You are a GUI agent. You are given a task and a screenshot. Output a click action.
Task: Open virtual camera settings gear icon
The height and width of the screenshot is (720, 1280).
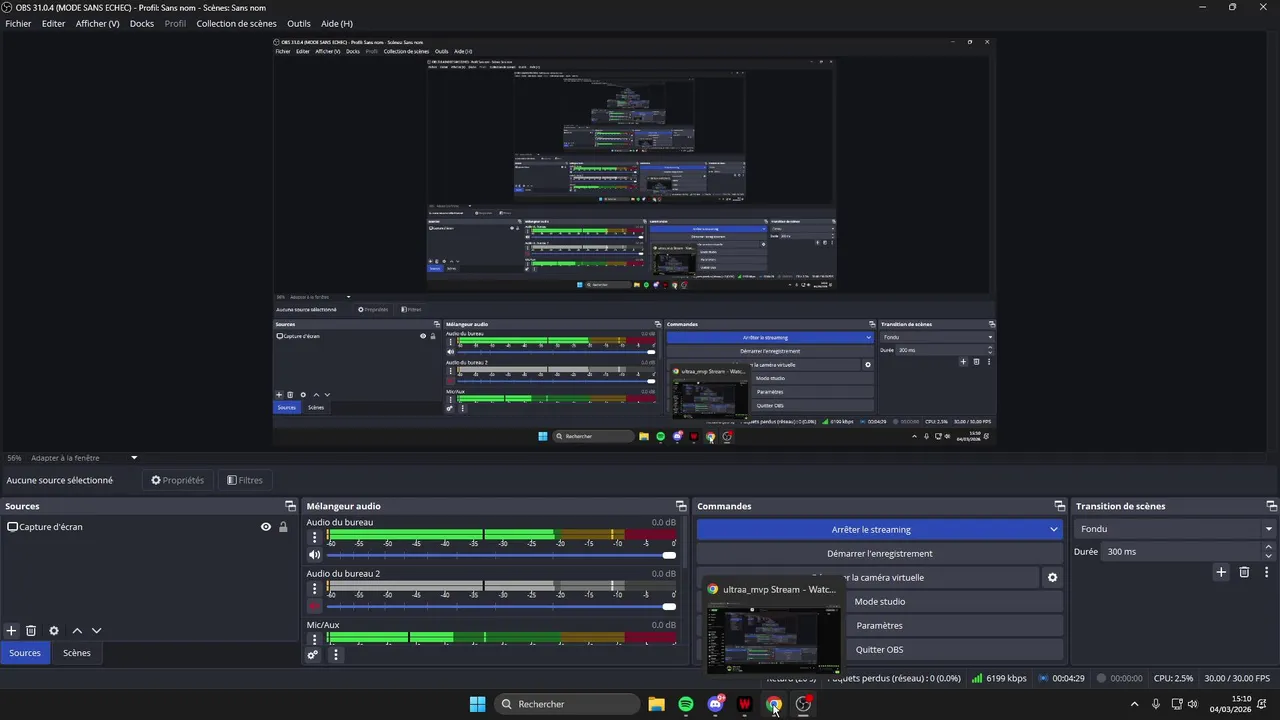click(x=1052, y=578)
